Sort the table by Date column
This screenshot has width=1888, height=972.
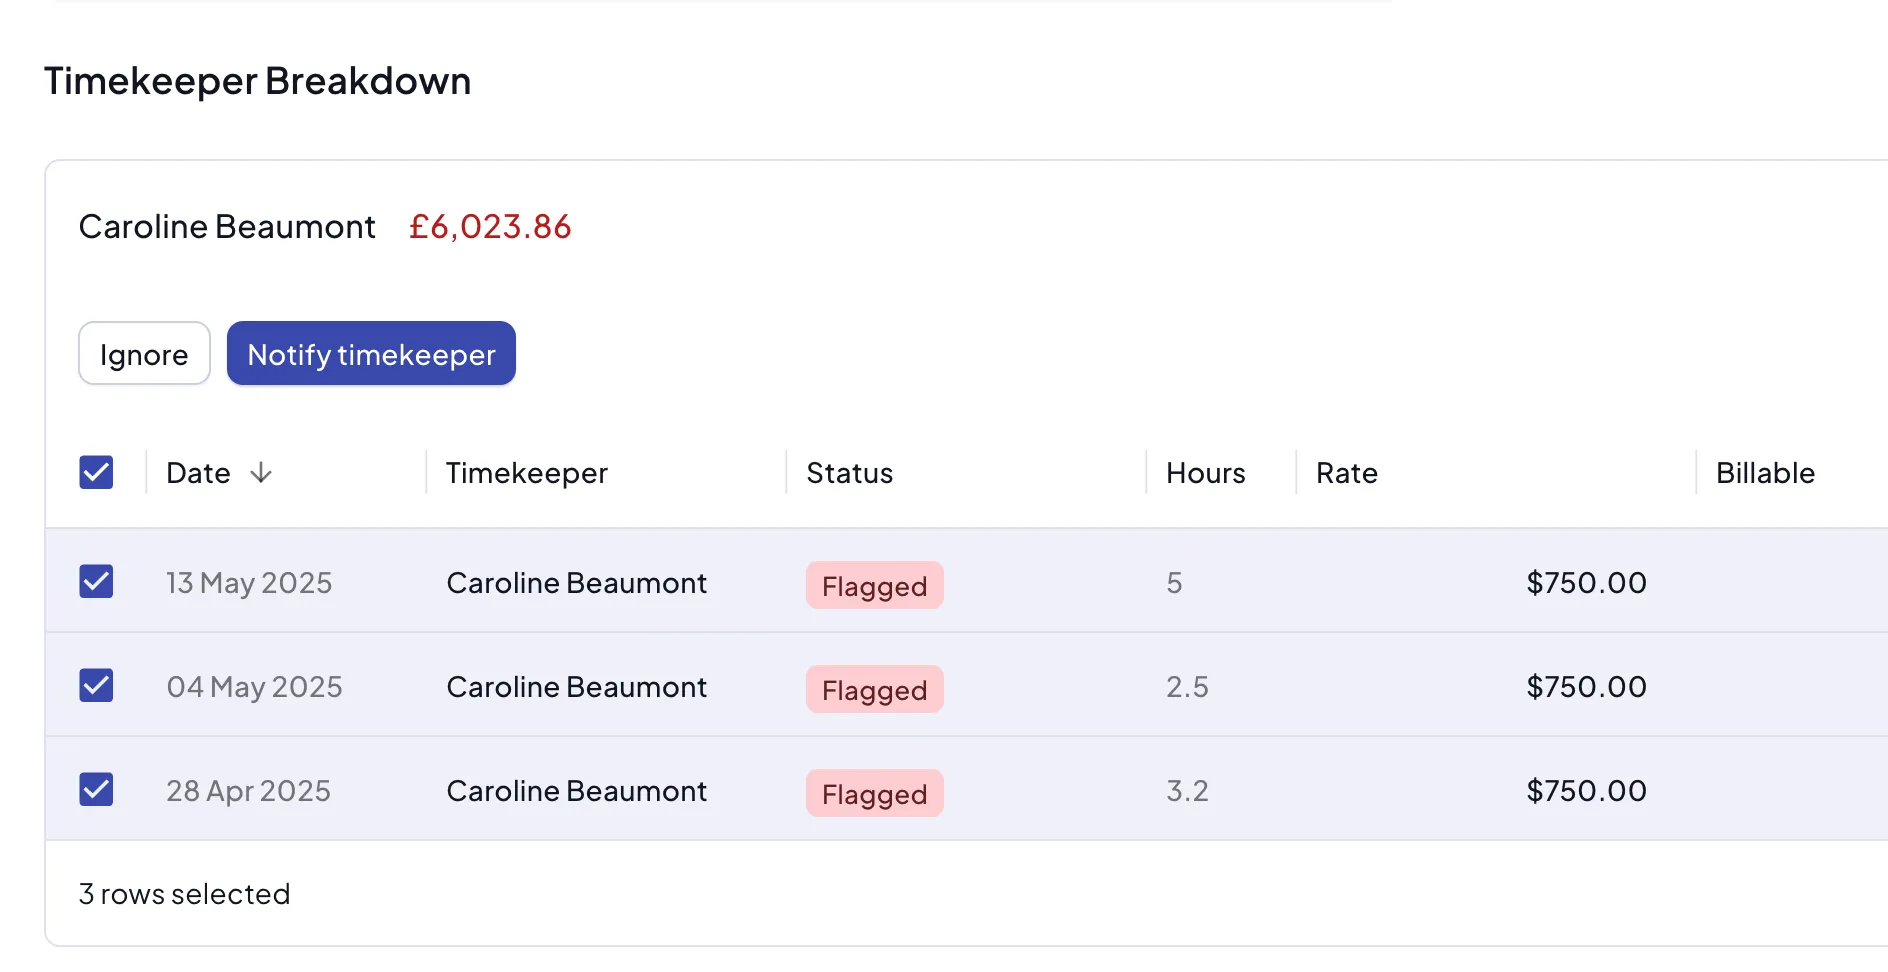198,472
